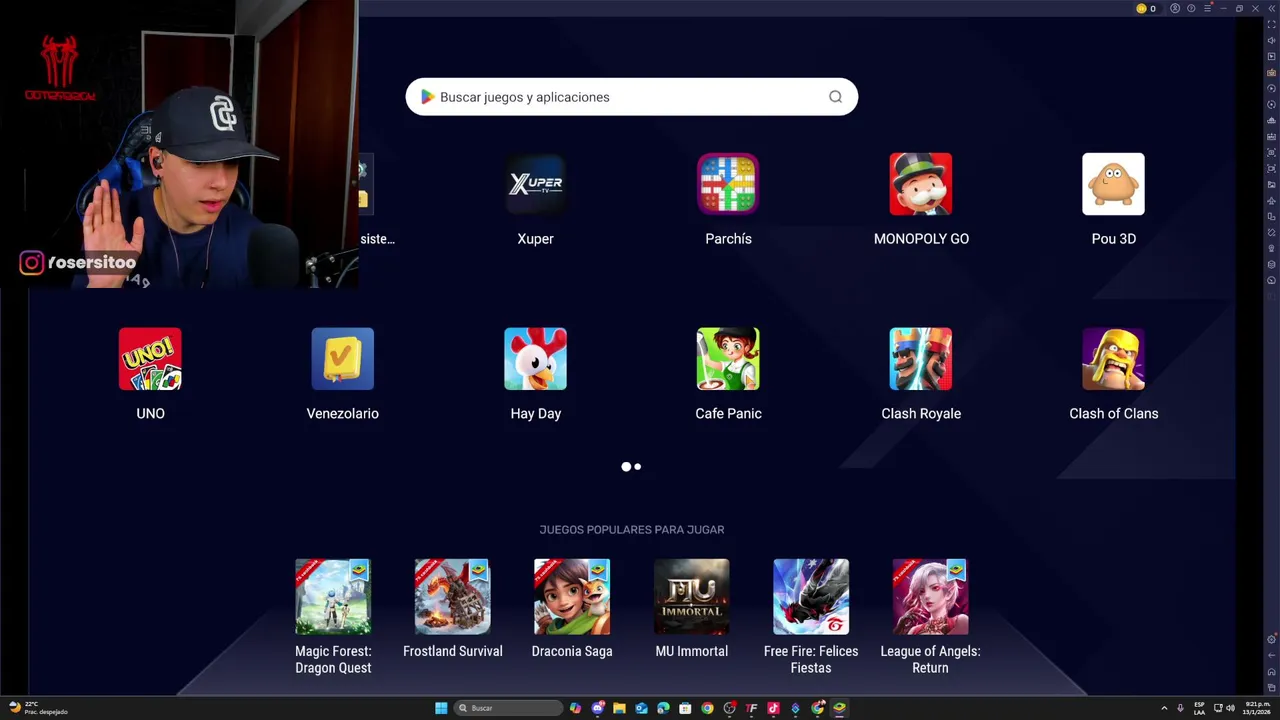
Task: Open the ESP LAA language switcher
Action: tap(1199, 708)
